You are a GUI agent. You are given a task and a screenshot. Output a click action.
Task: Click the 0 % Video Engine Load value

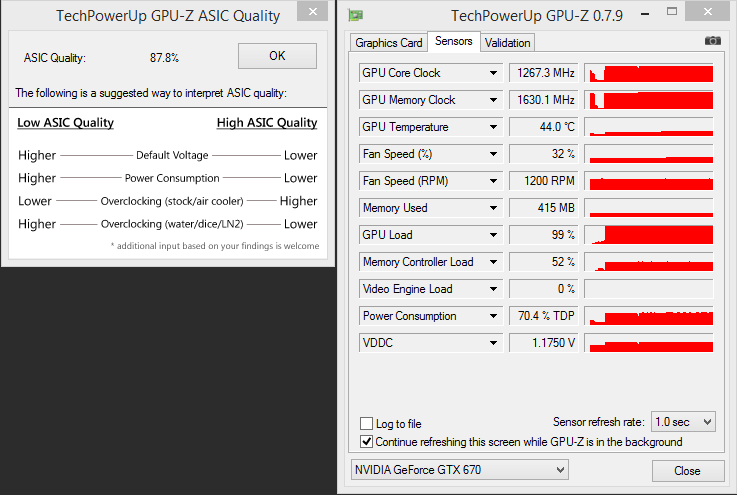pyautogui.click(x=544, y=289)
